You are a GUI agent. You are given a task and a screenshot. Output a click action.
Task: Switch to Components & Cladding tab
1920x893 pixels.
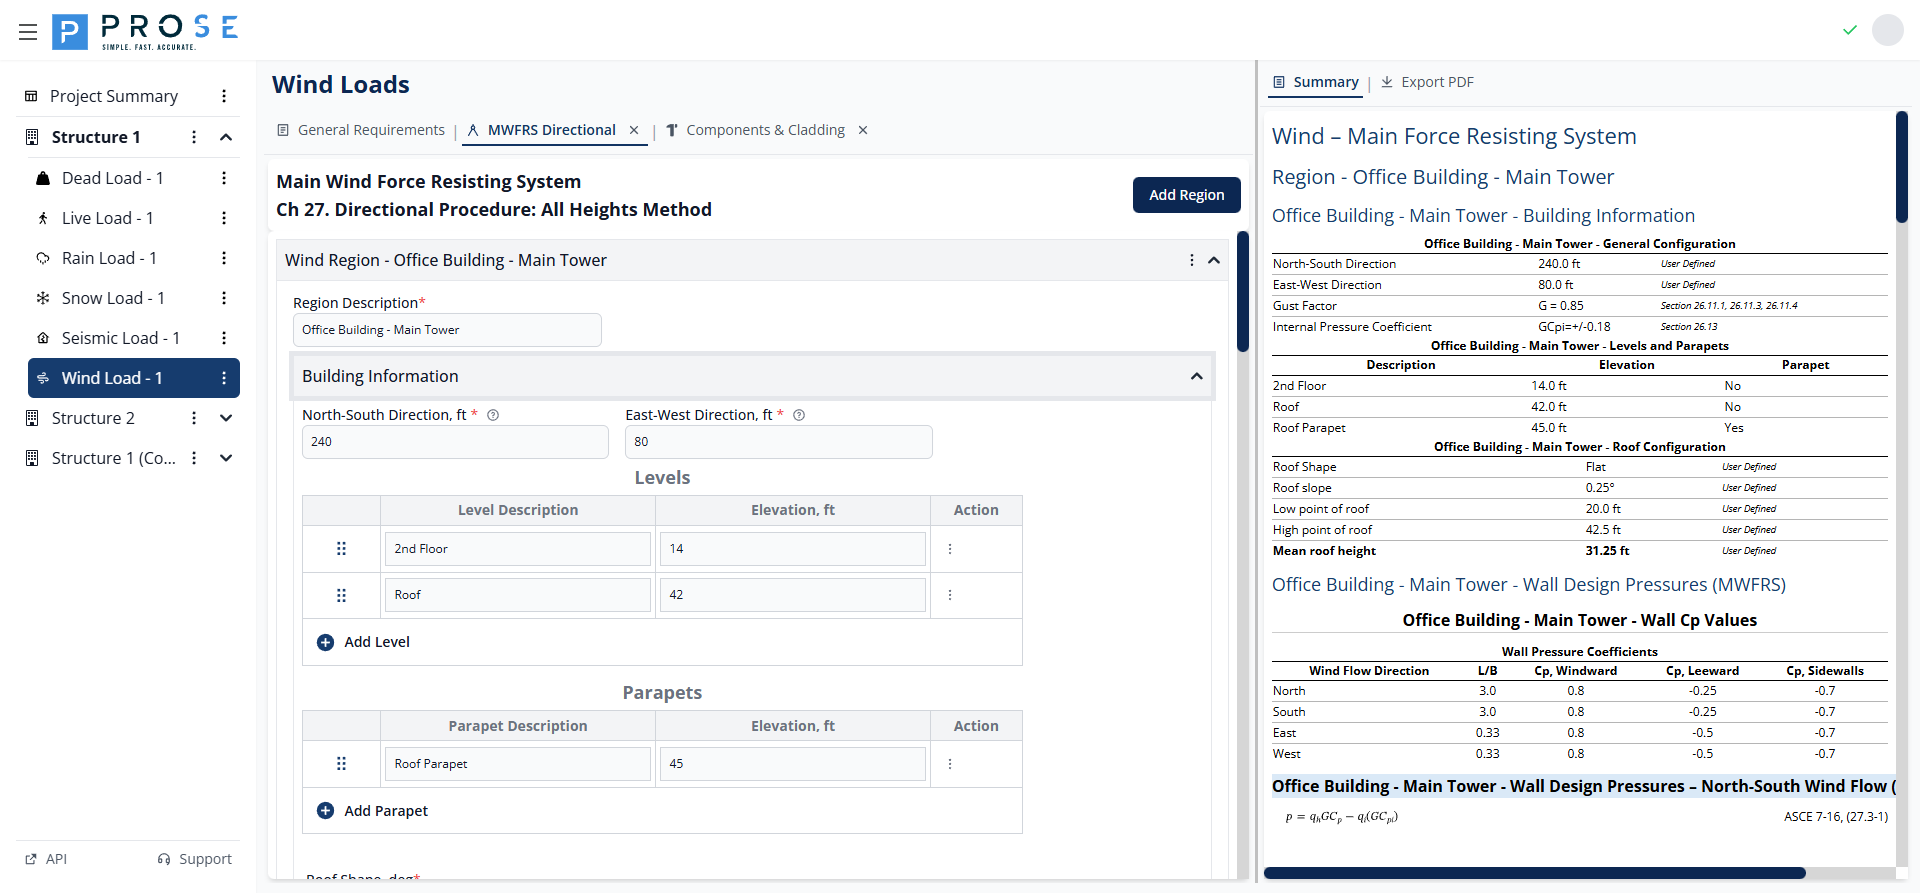(x=764, y=130)
